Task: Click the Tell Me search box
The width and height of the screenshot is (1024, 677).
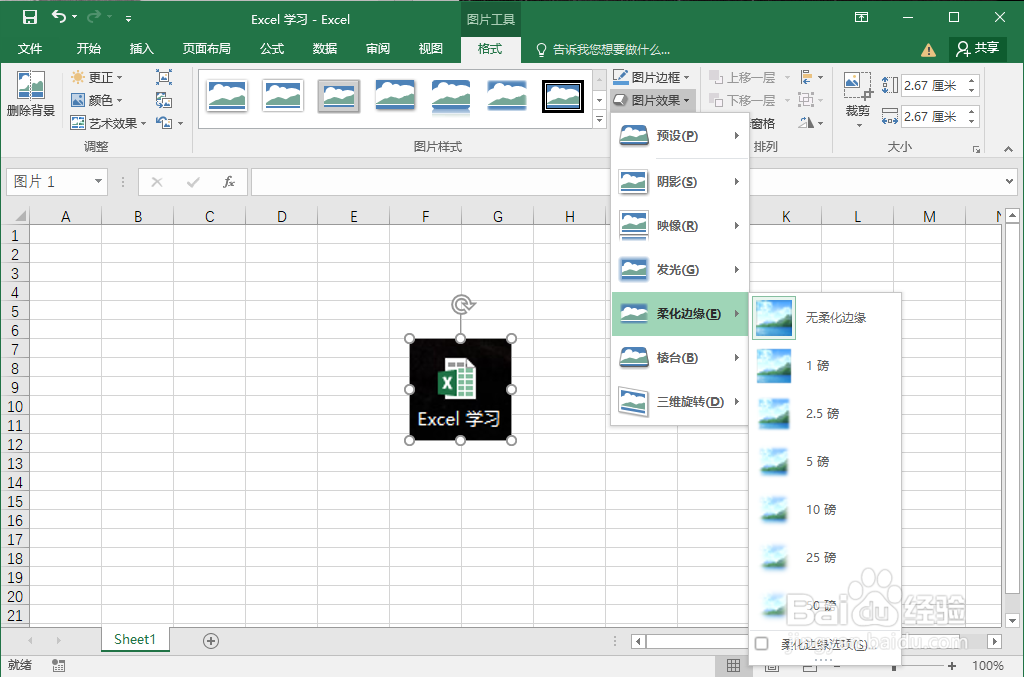Action: (603, 50)
